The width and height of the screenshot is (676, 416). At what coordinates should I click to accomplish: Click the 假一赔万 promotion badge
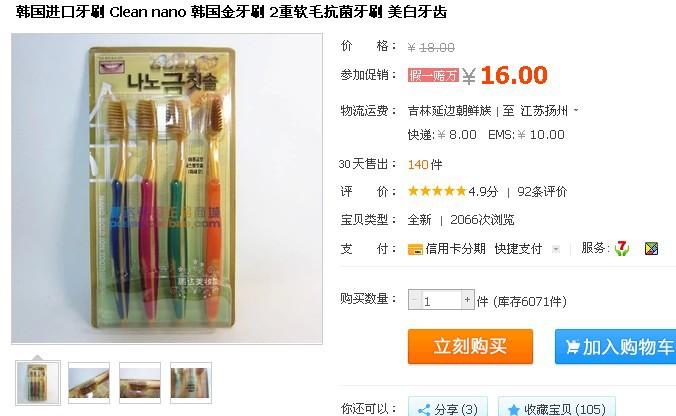(x=433, y=75)
